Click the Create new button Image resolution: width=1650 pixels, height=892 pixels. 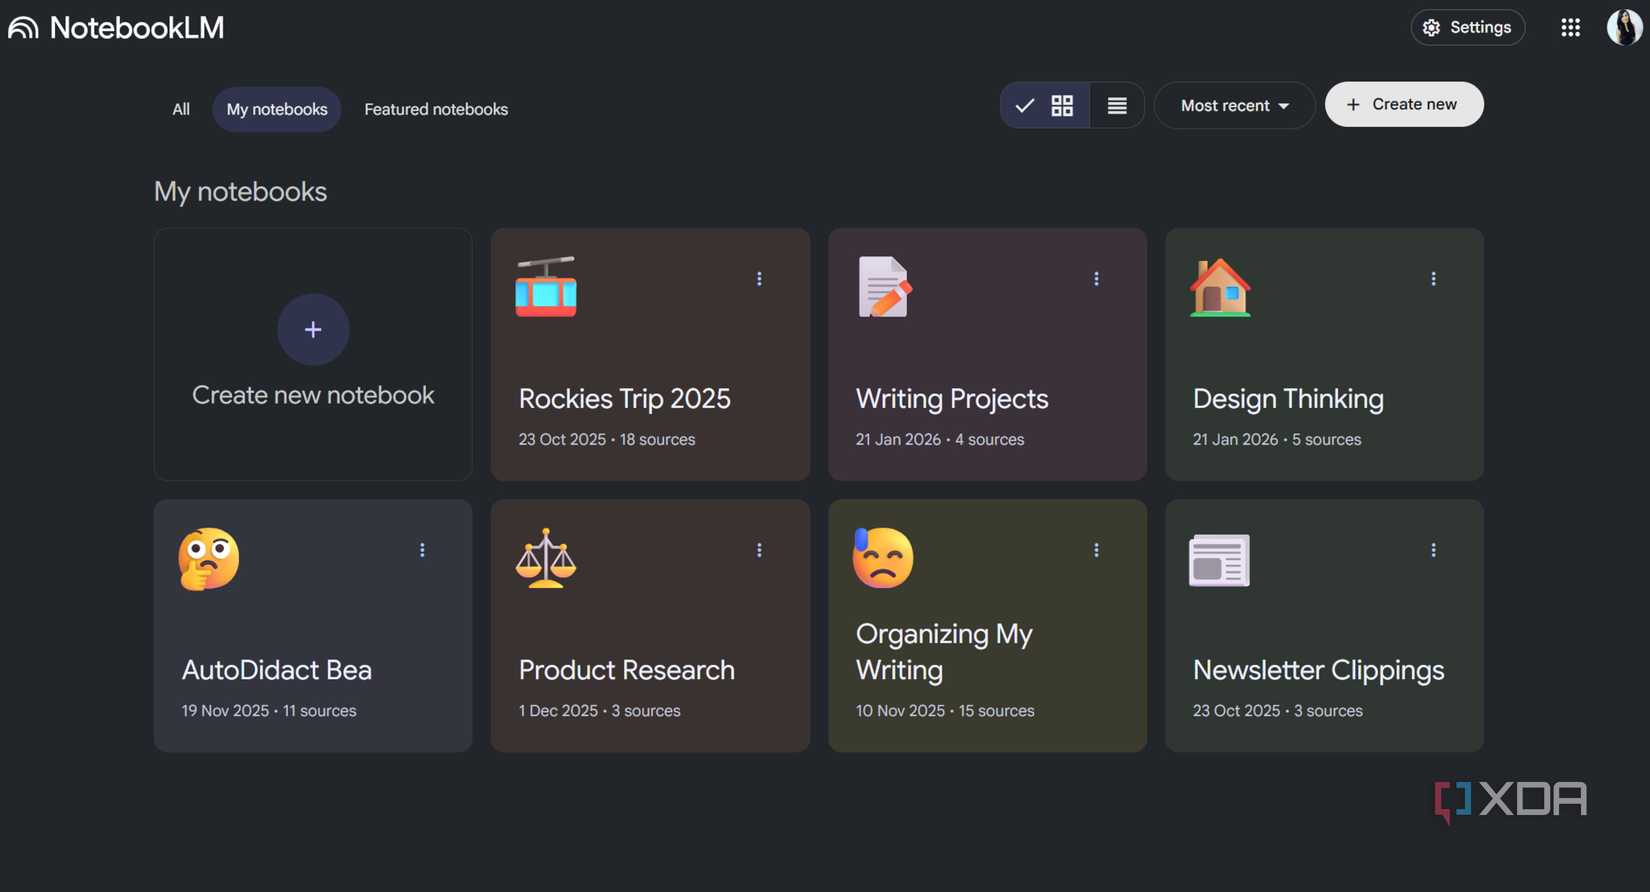pyautogui.click(x=1404, y=104)
